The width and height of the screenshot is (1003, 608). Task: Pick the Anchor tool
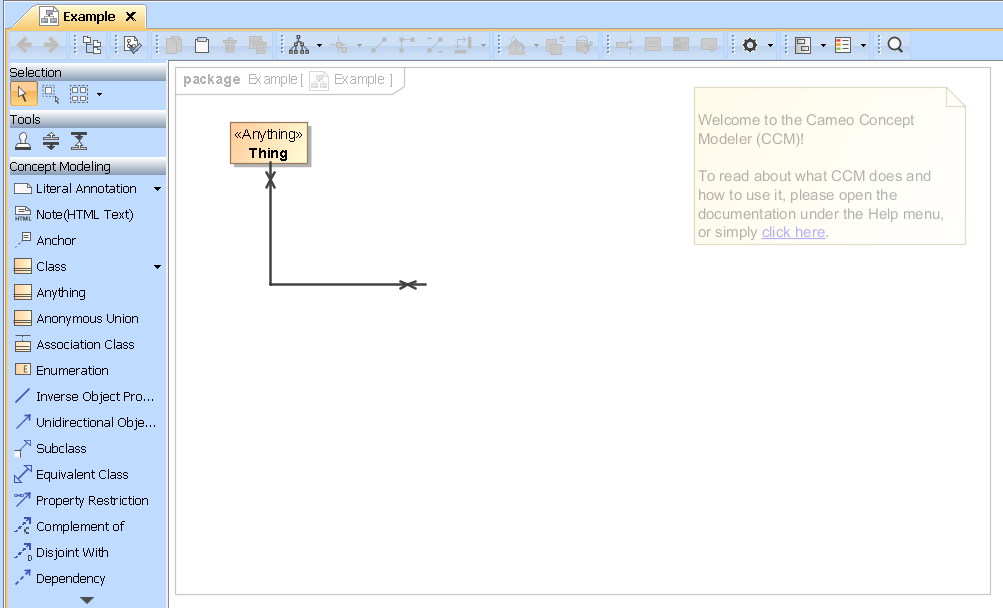pyautogui.click(x=56, y=240)
